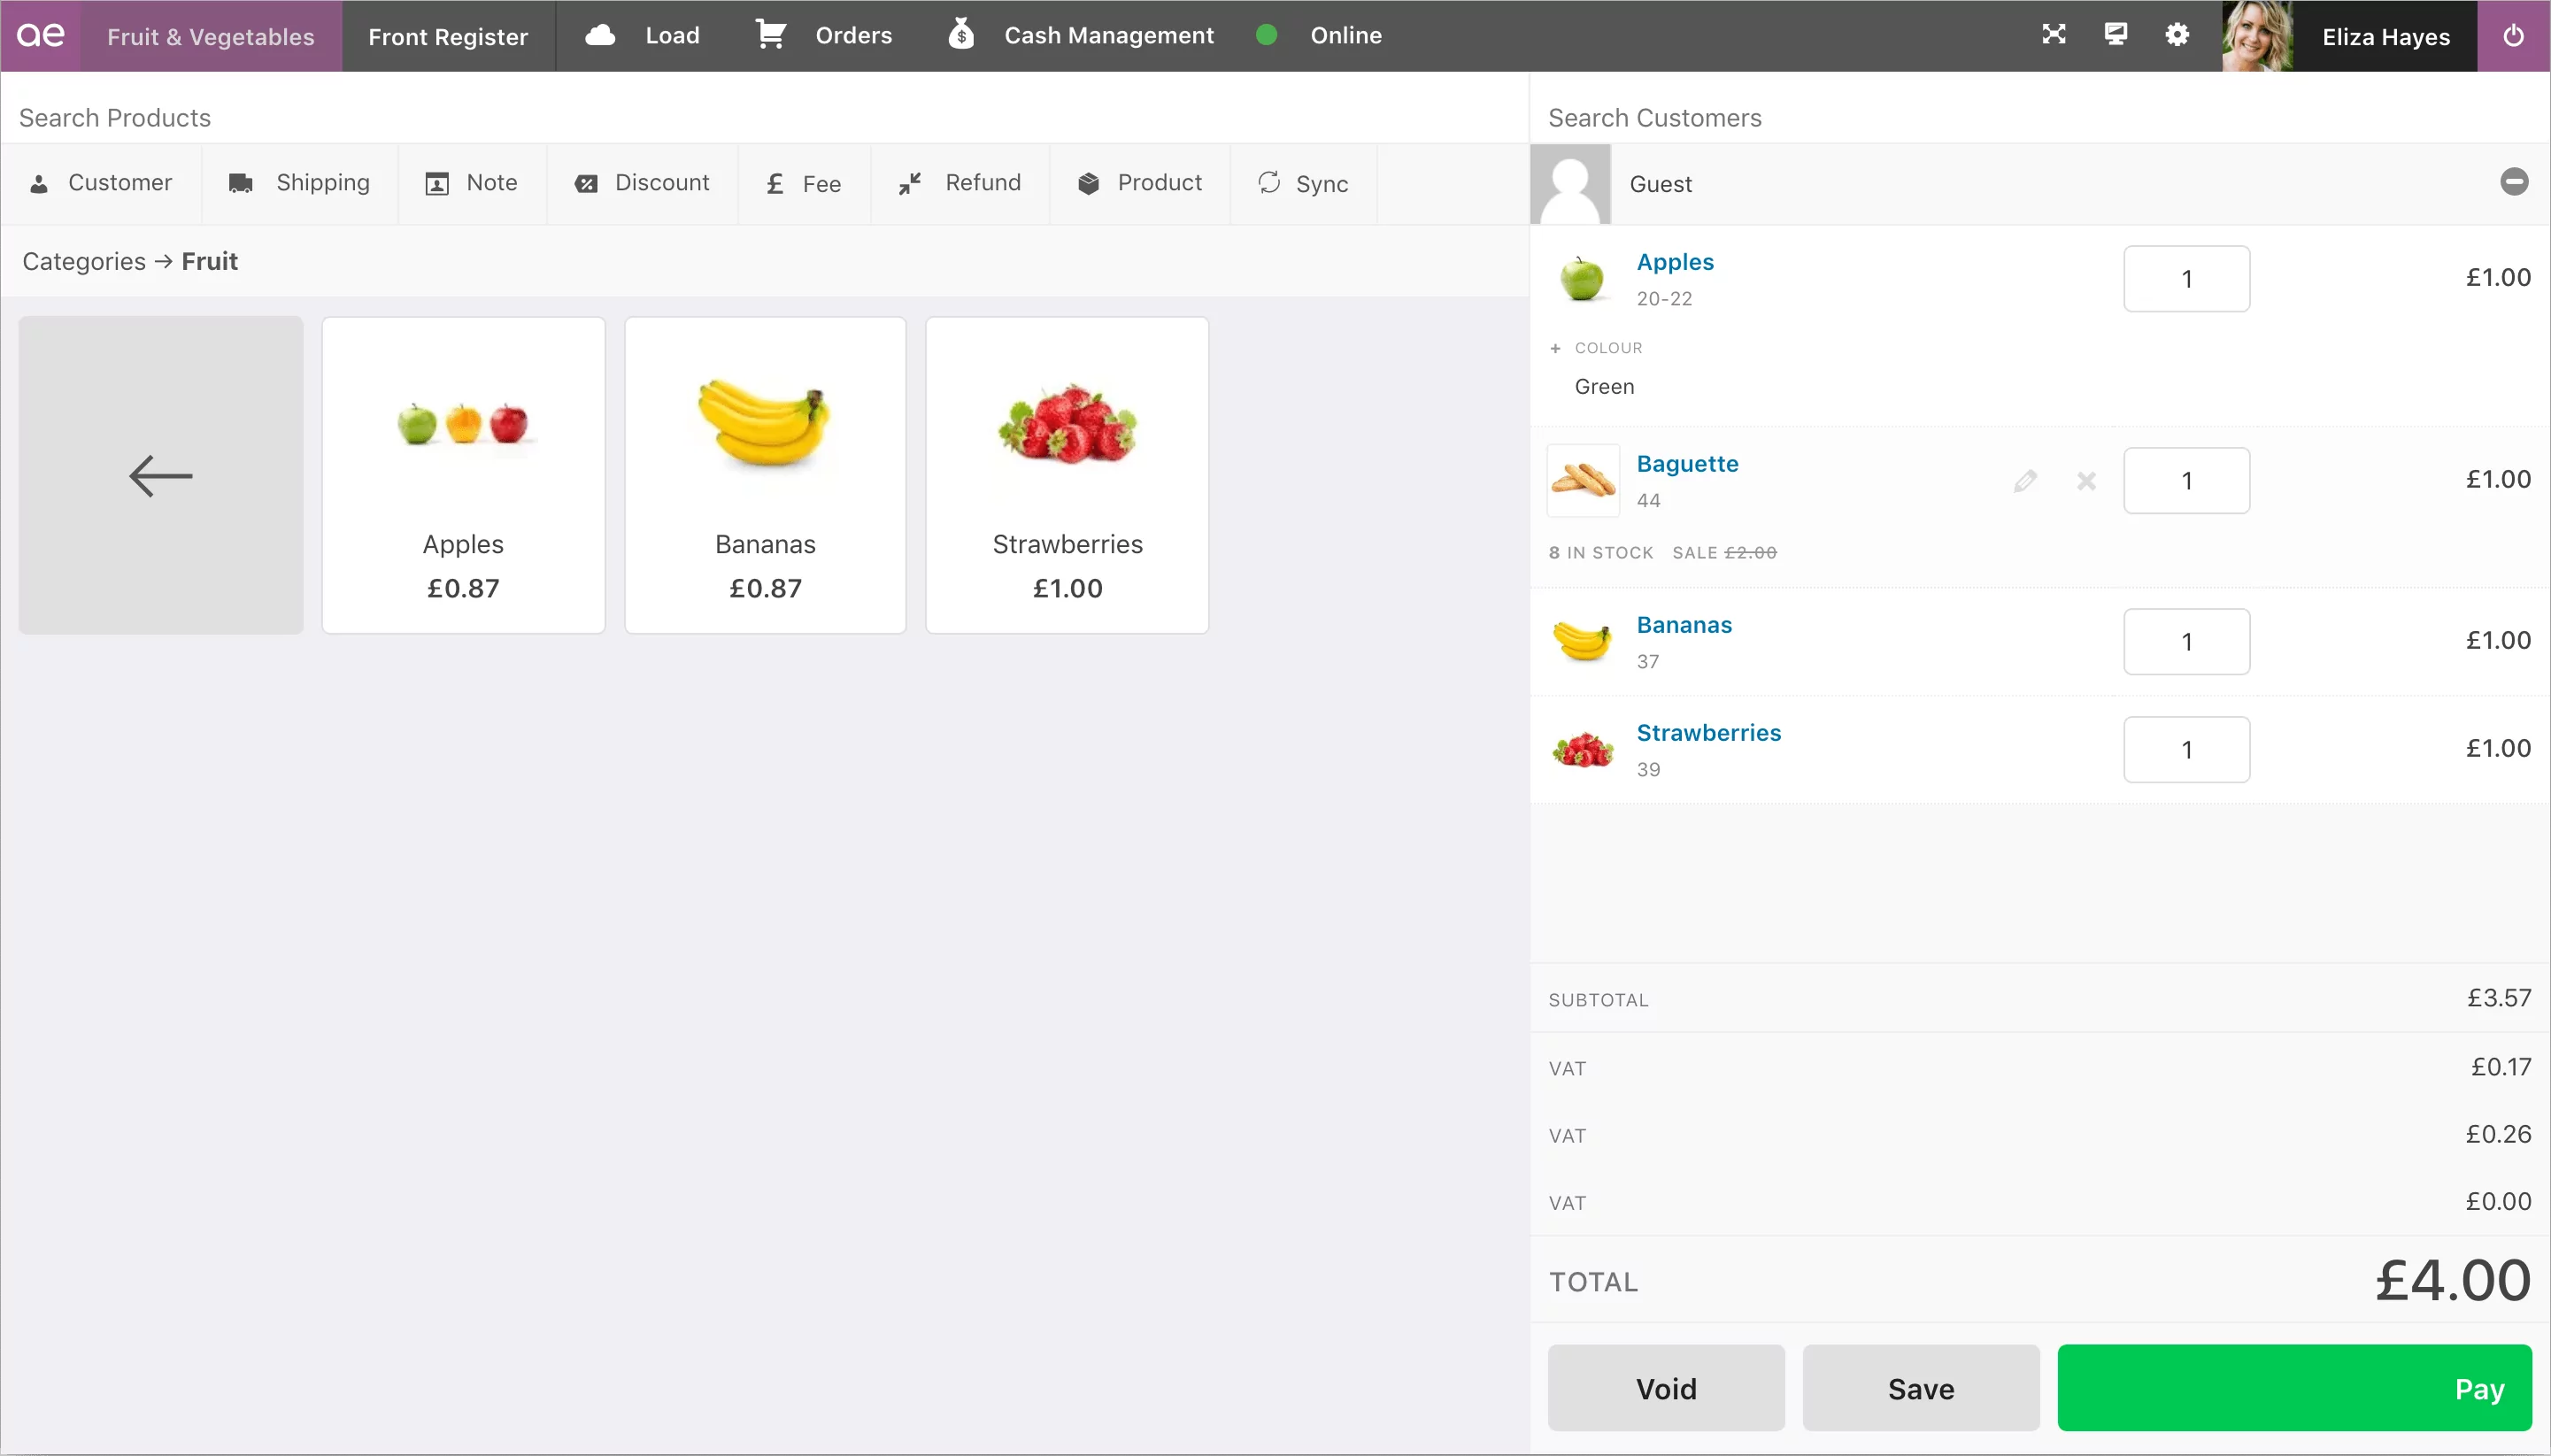
Task: Toggle the Guest customer remove button
Action: click(x=2510, y=182)
